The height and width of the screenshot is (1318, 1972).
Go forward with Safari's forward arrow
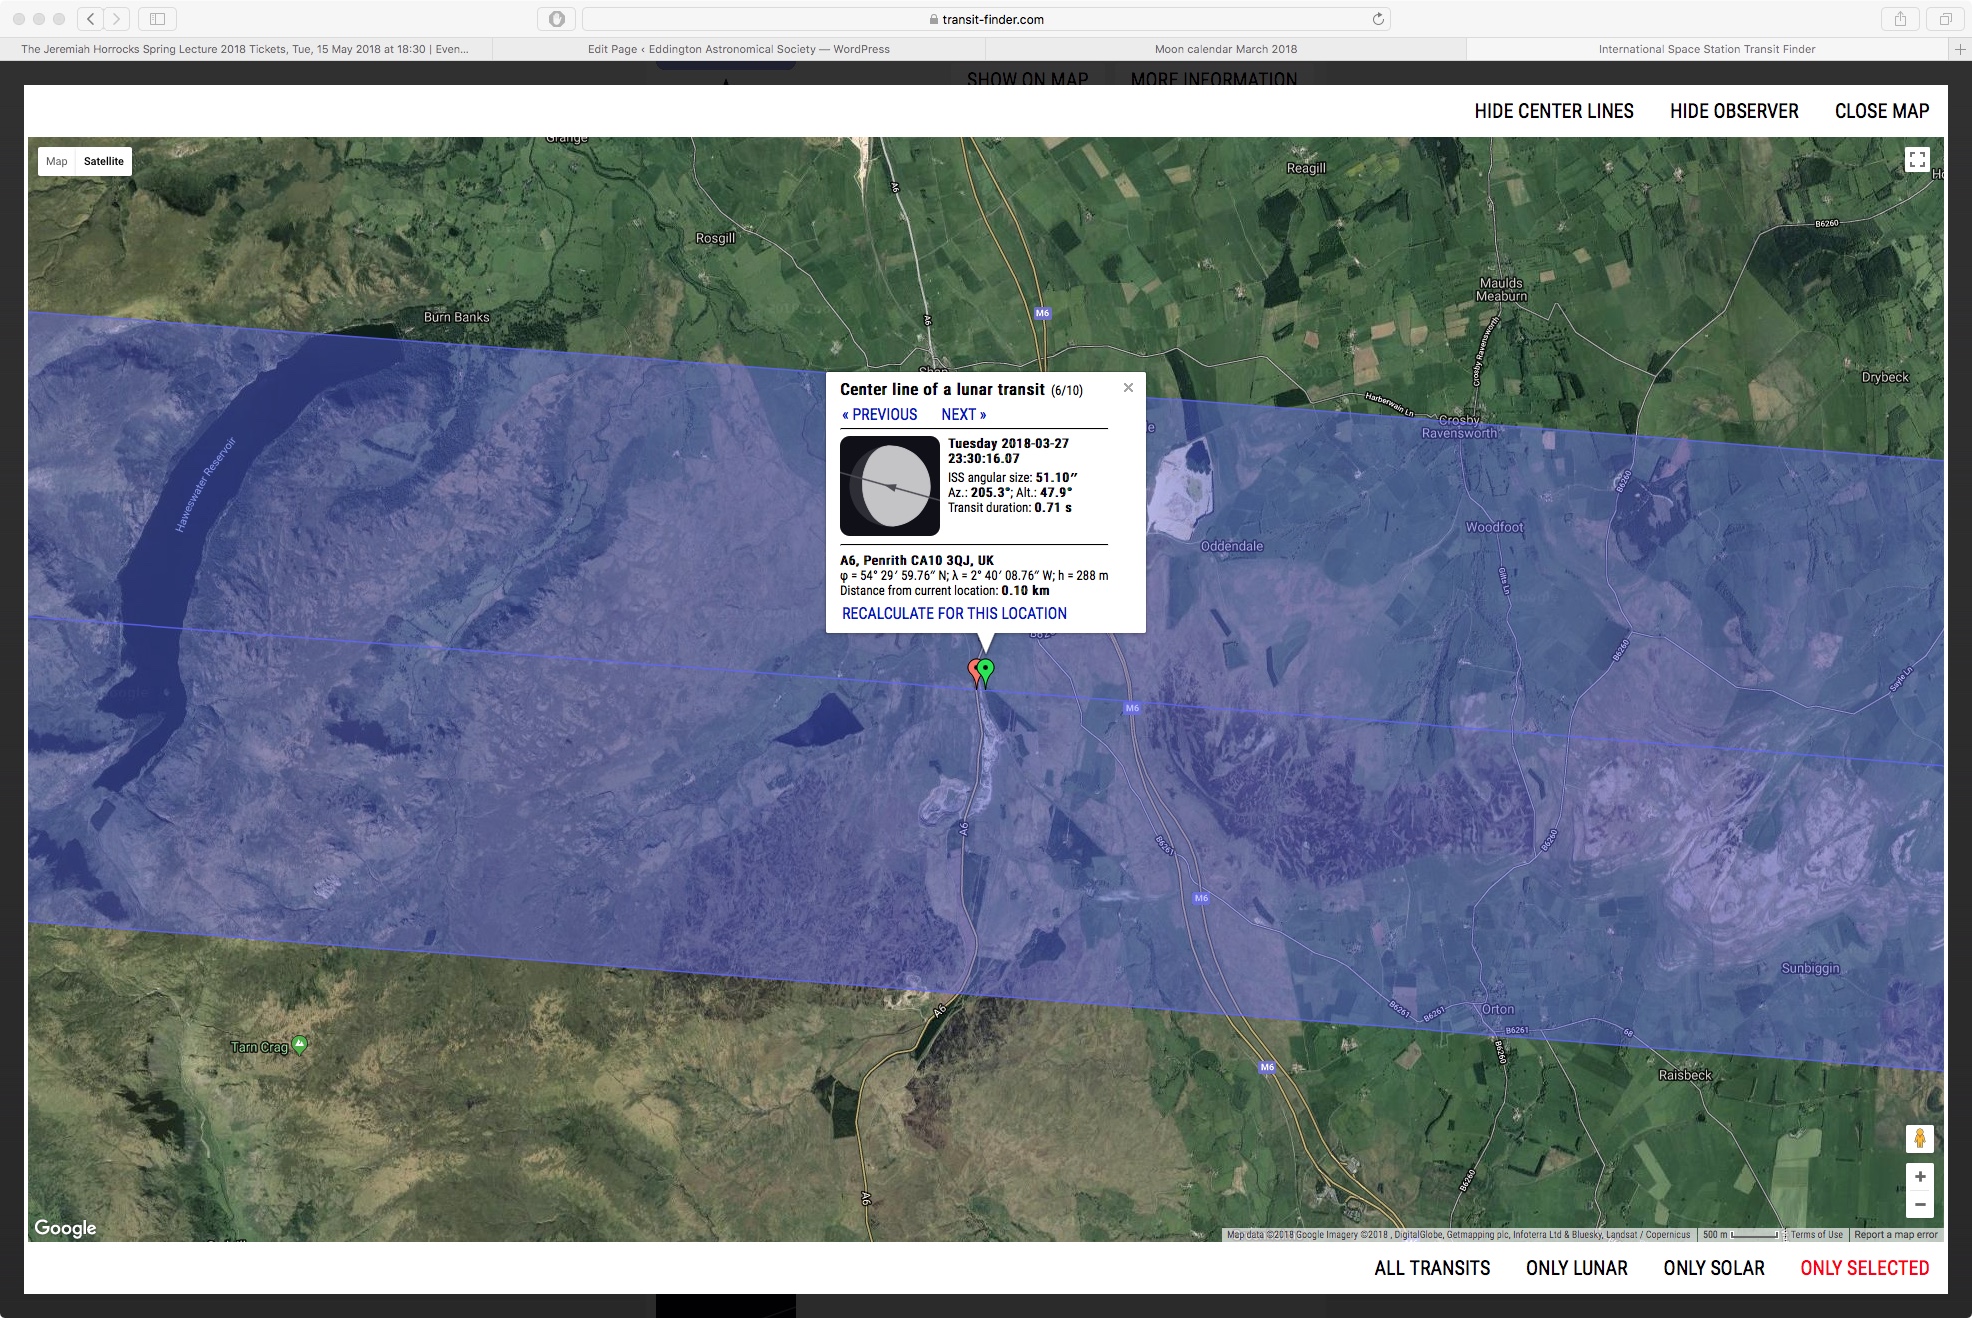click(117, 19)
